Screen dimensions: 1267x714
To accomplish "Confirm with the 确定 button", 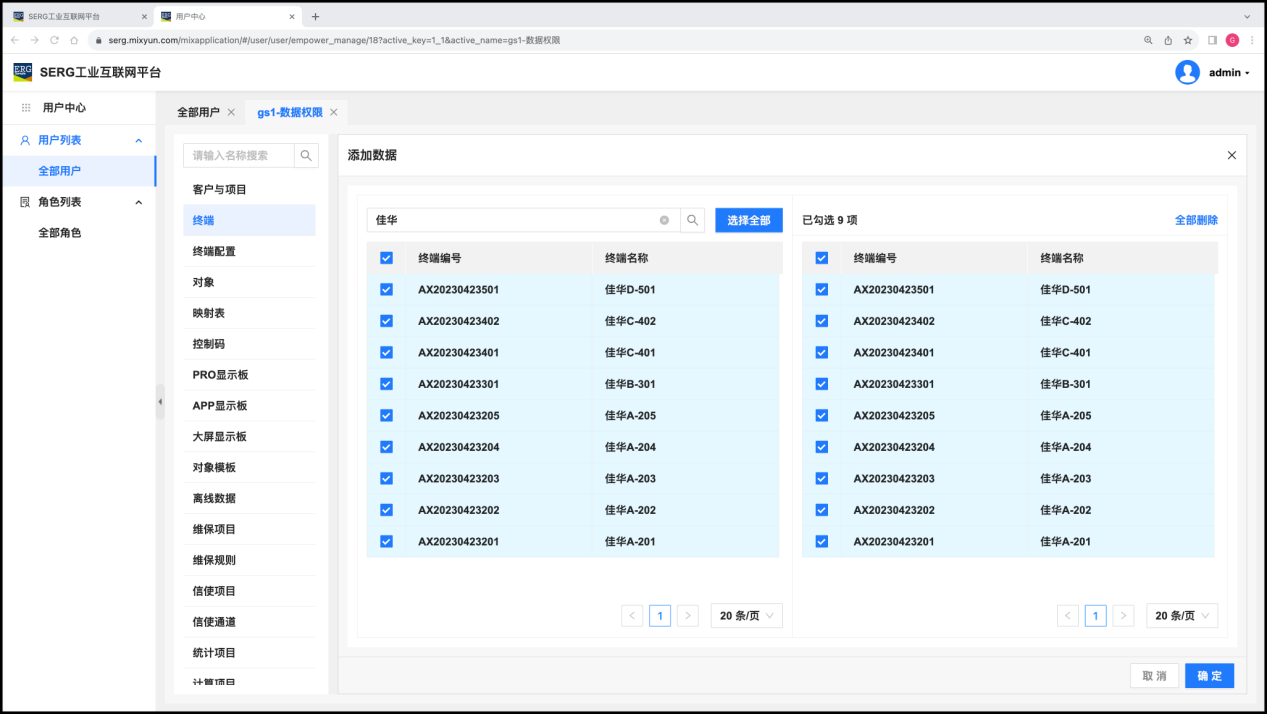I will tap(1209, 676).
